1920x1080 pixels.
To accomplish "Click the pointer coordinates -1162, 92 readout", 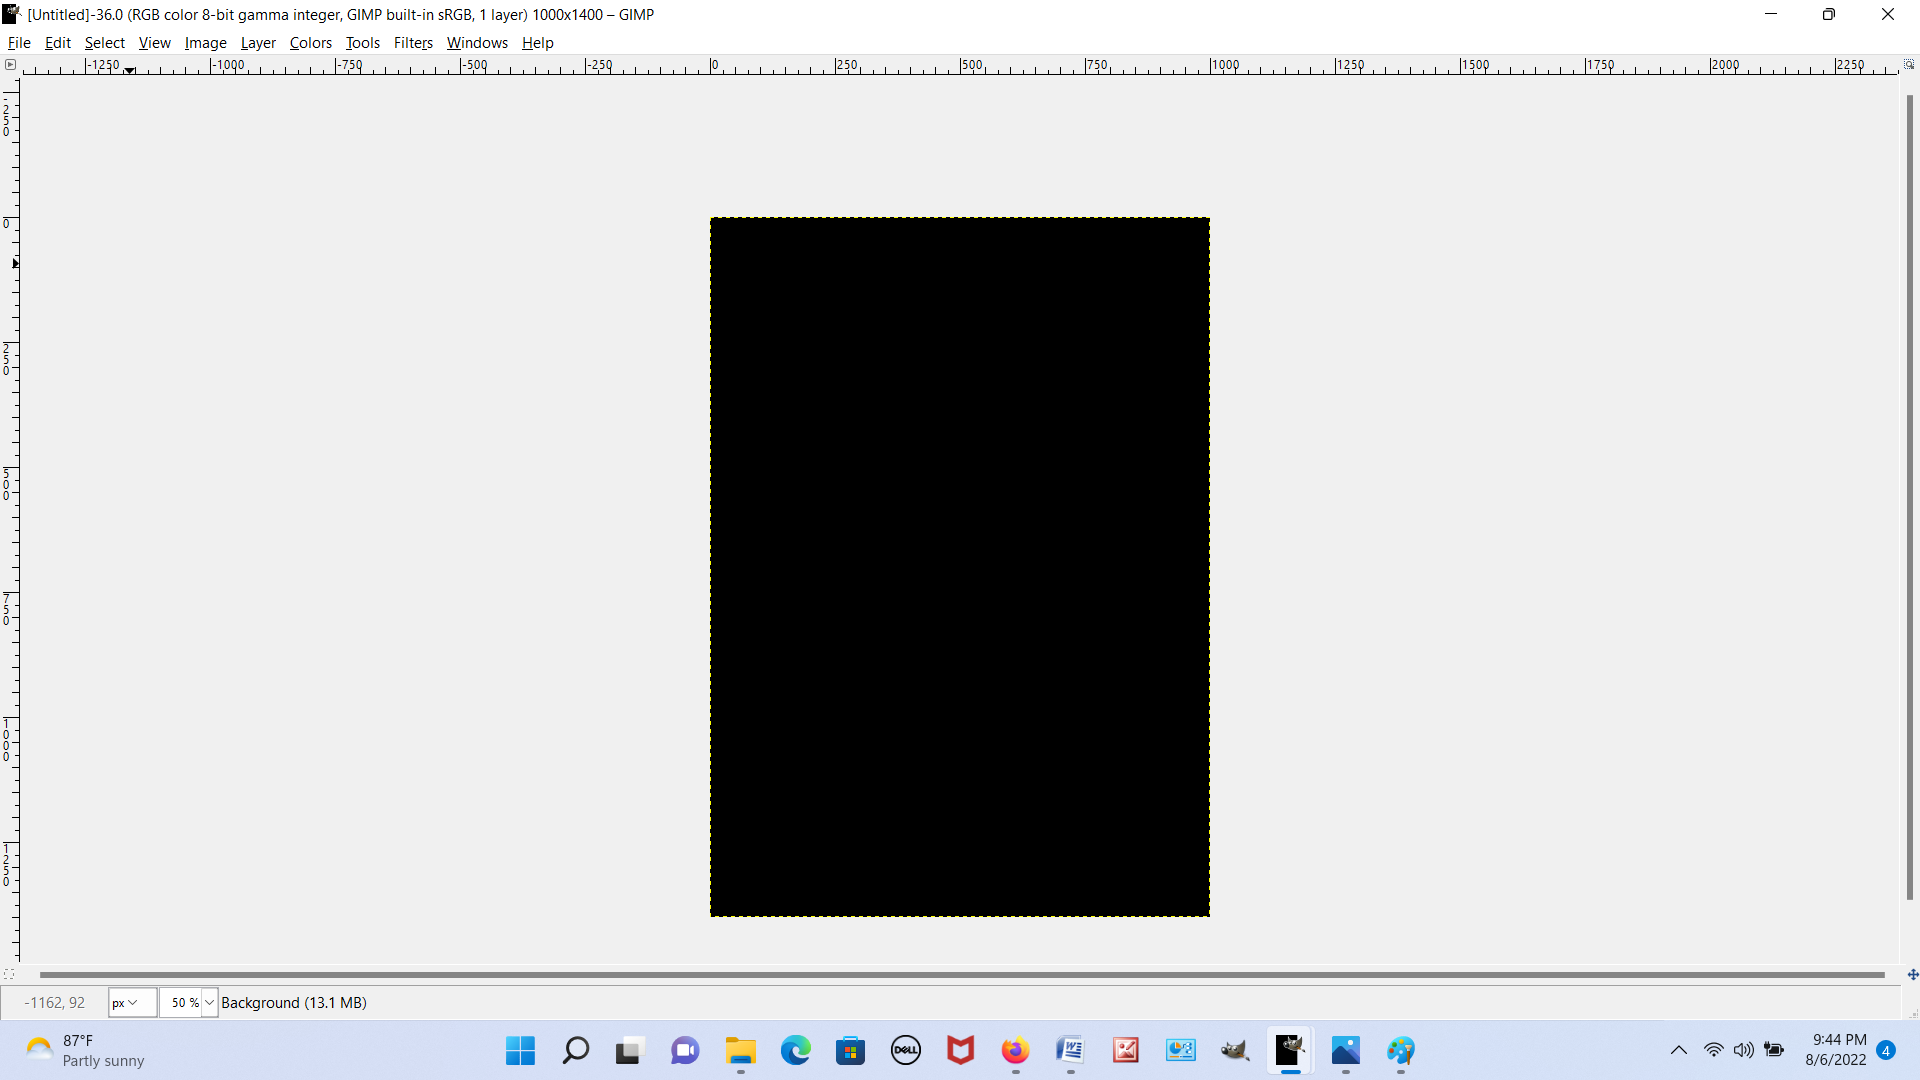I will [55, 1003].
